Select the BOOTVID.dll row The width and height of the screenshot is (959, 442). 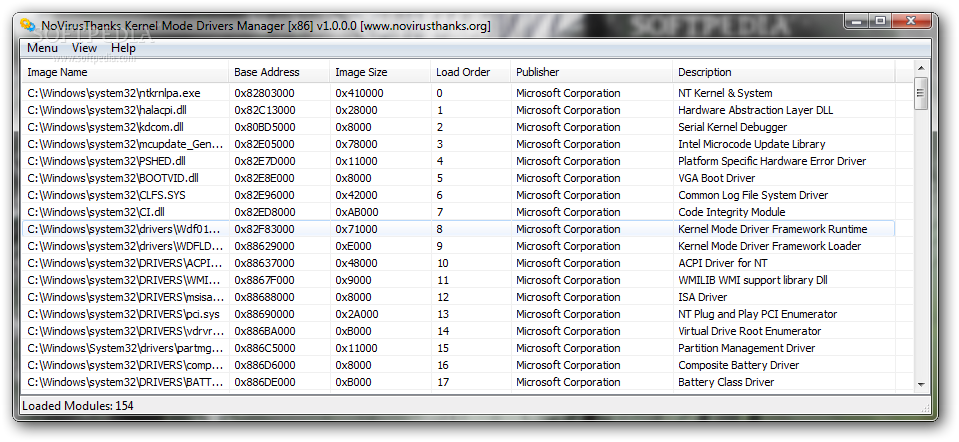click(x=458, y=178)
